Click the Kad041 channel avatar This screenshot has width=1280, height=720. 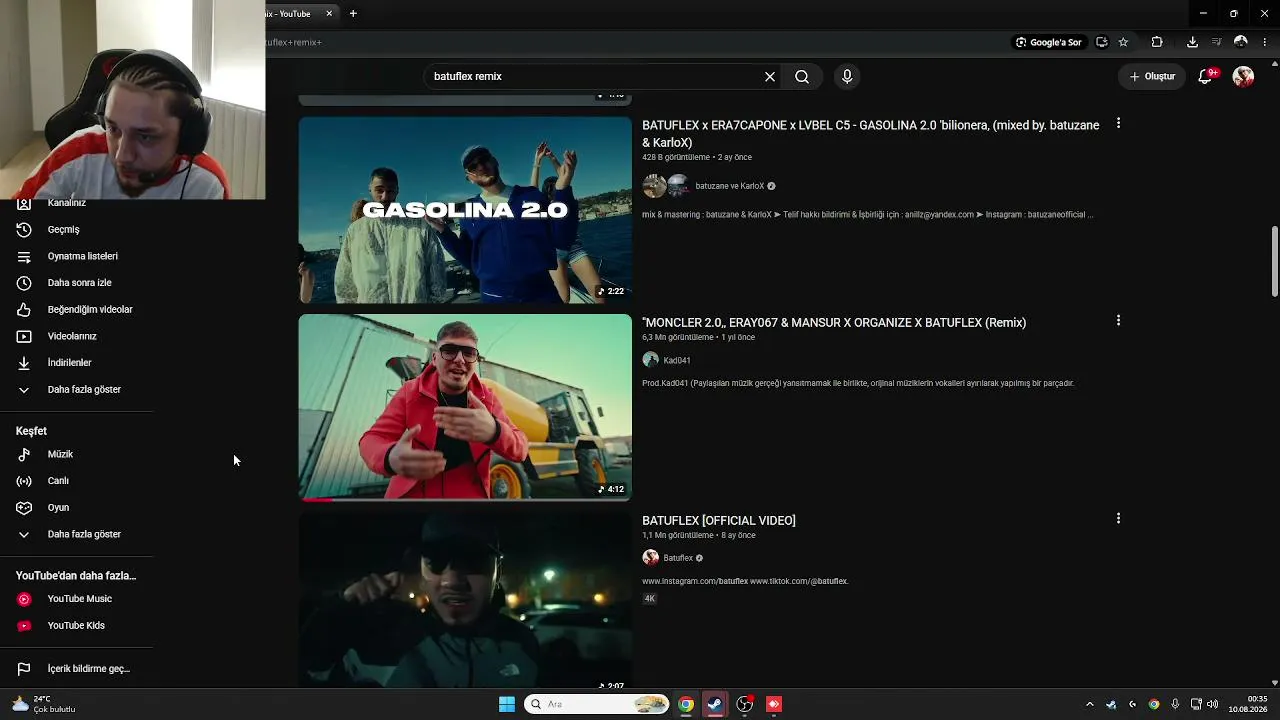coord(650,360)
